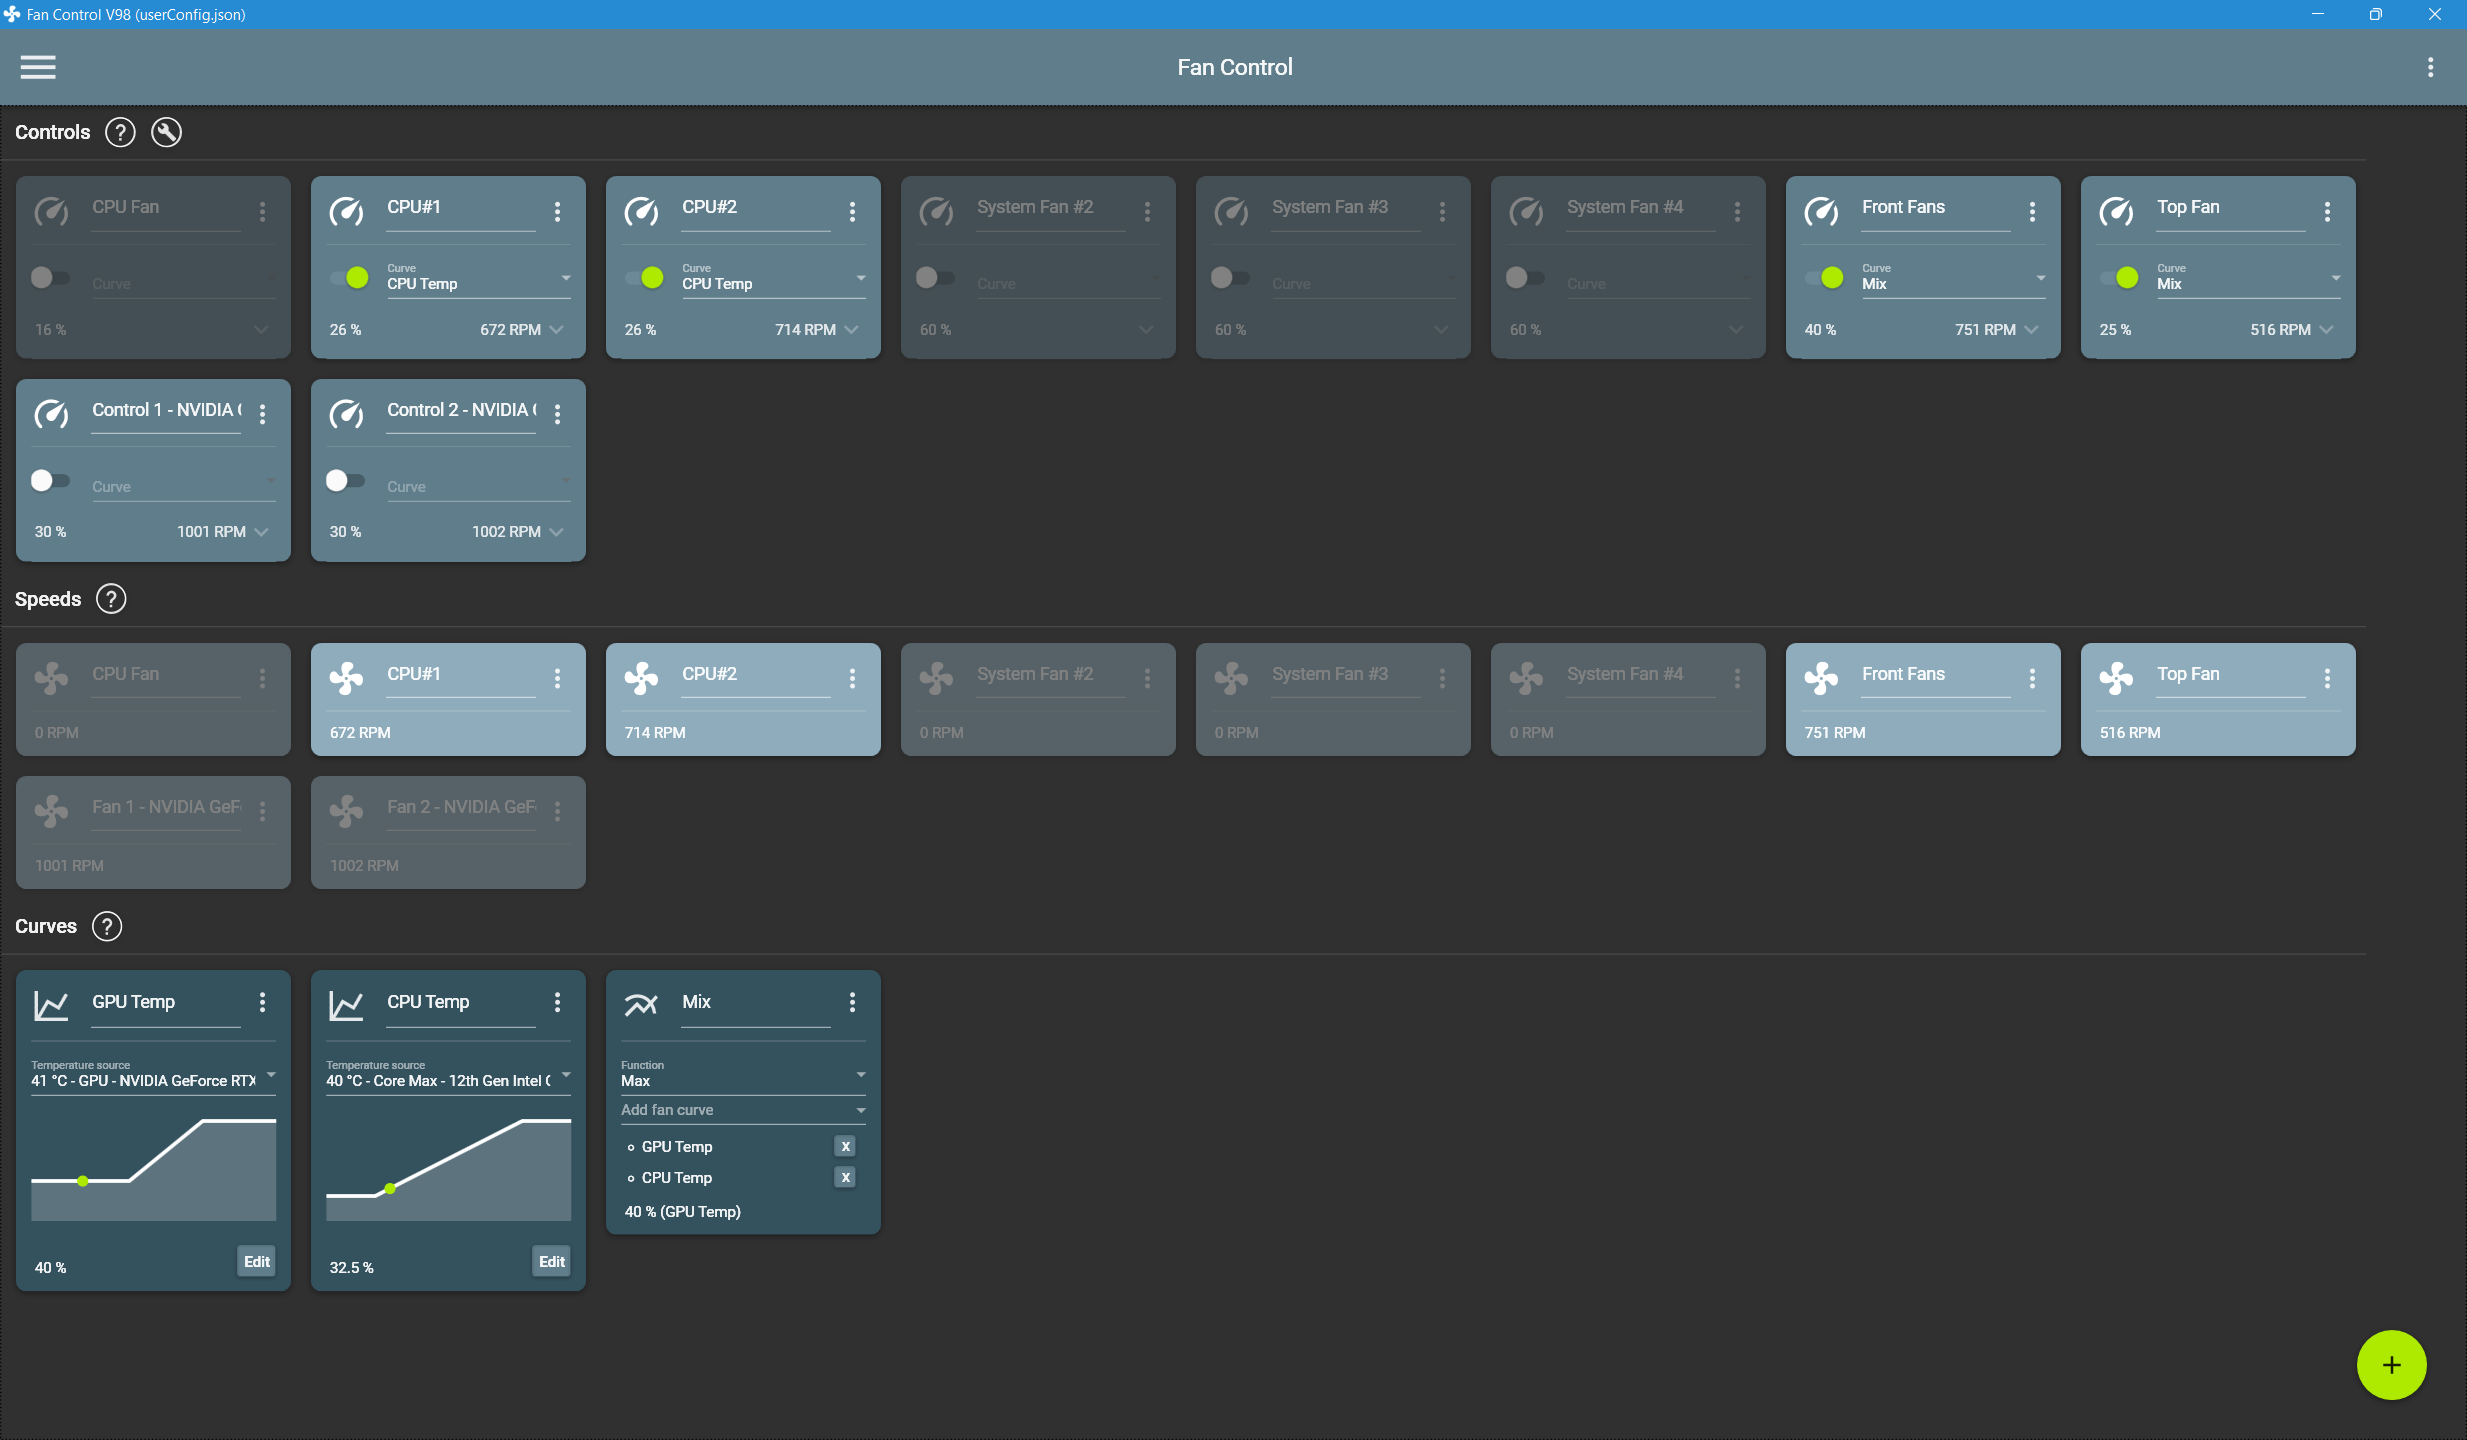The height and width of the screenshot is (1440, 2467).
Task: Open three-dot menu on Mix curve card
Action: click(852, 1002)
